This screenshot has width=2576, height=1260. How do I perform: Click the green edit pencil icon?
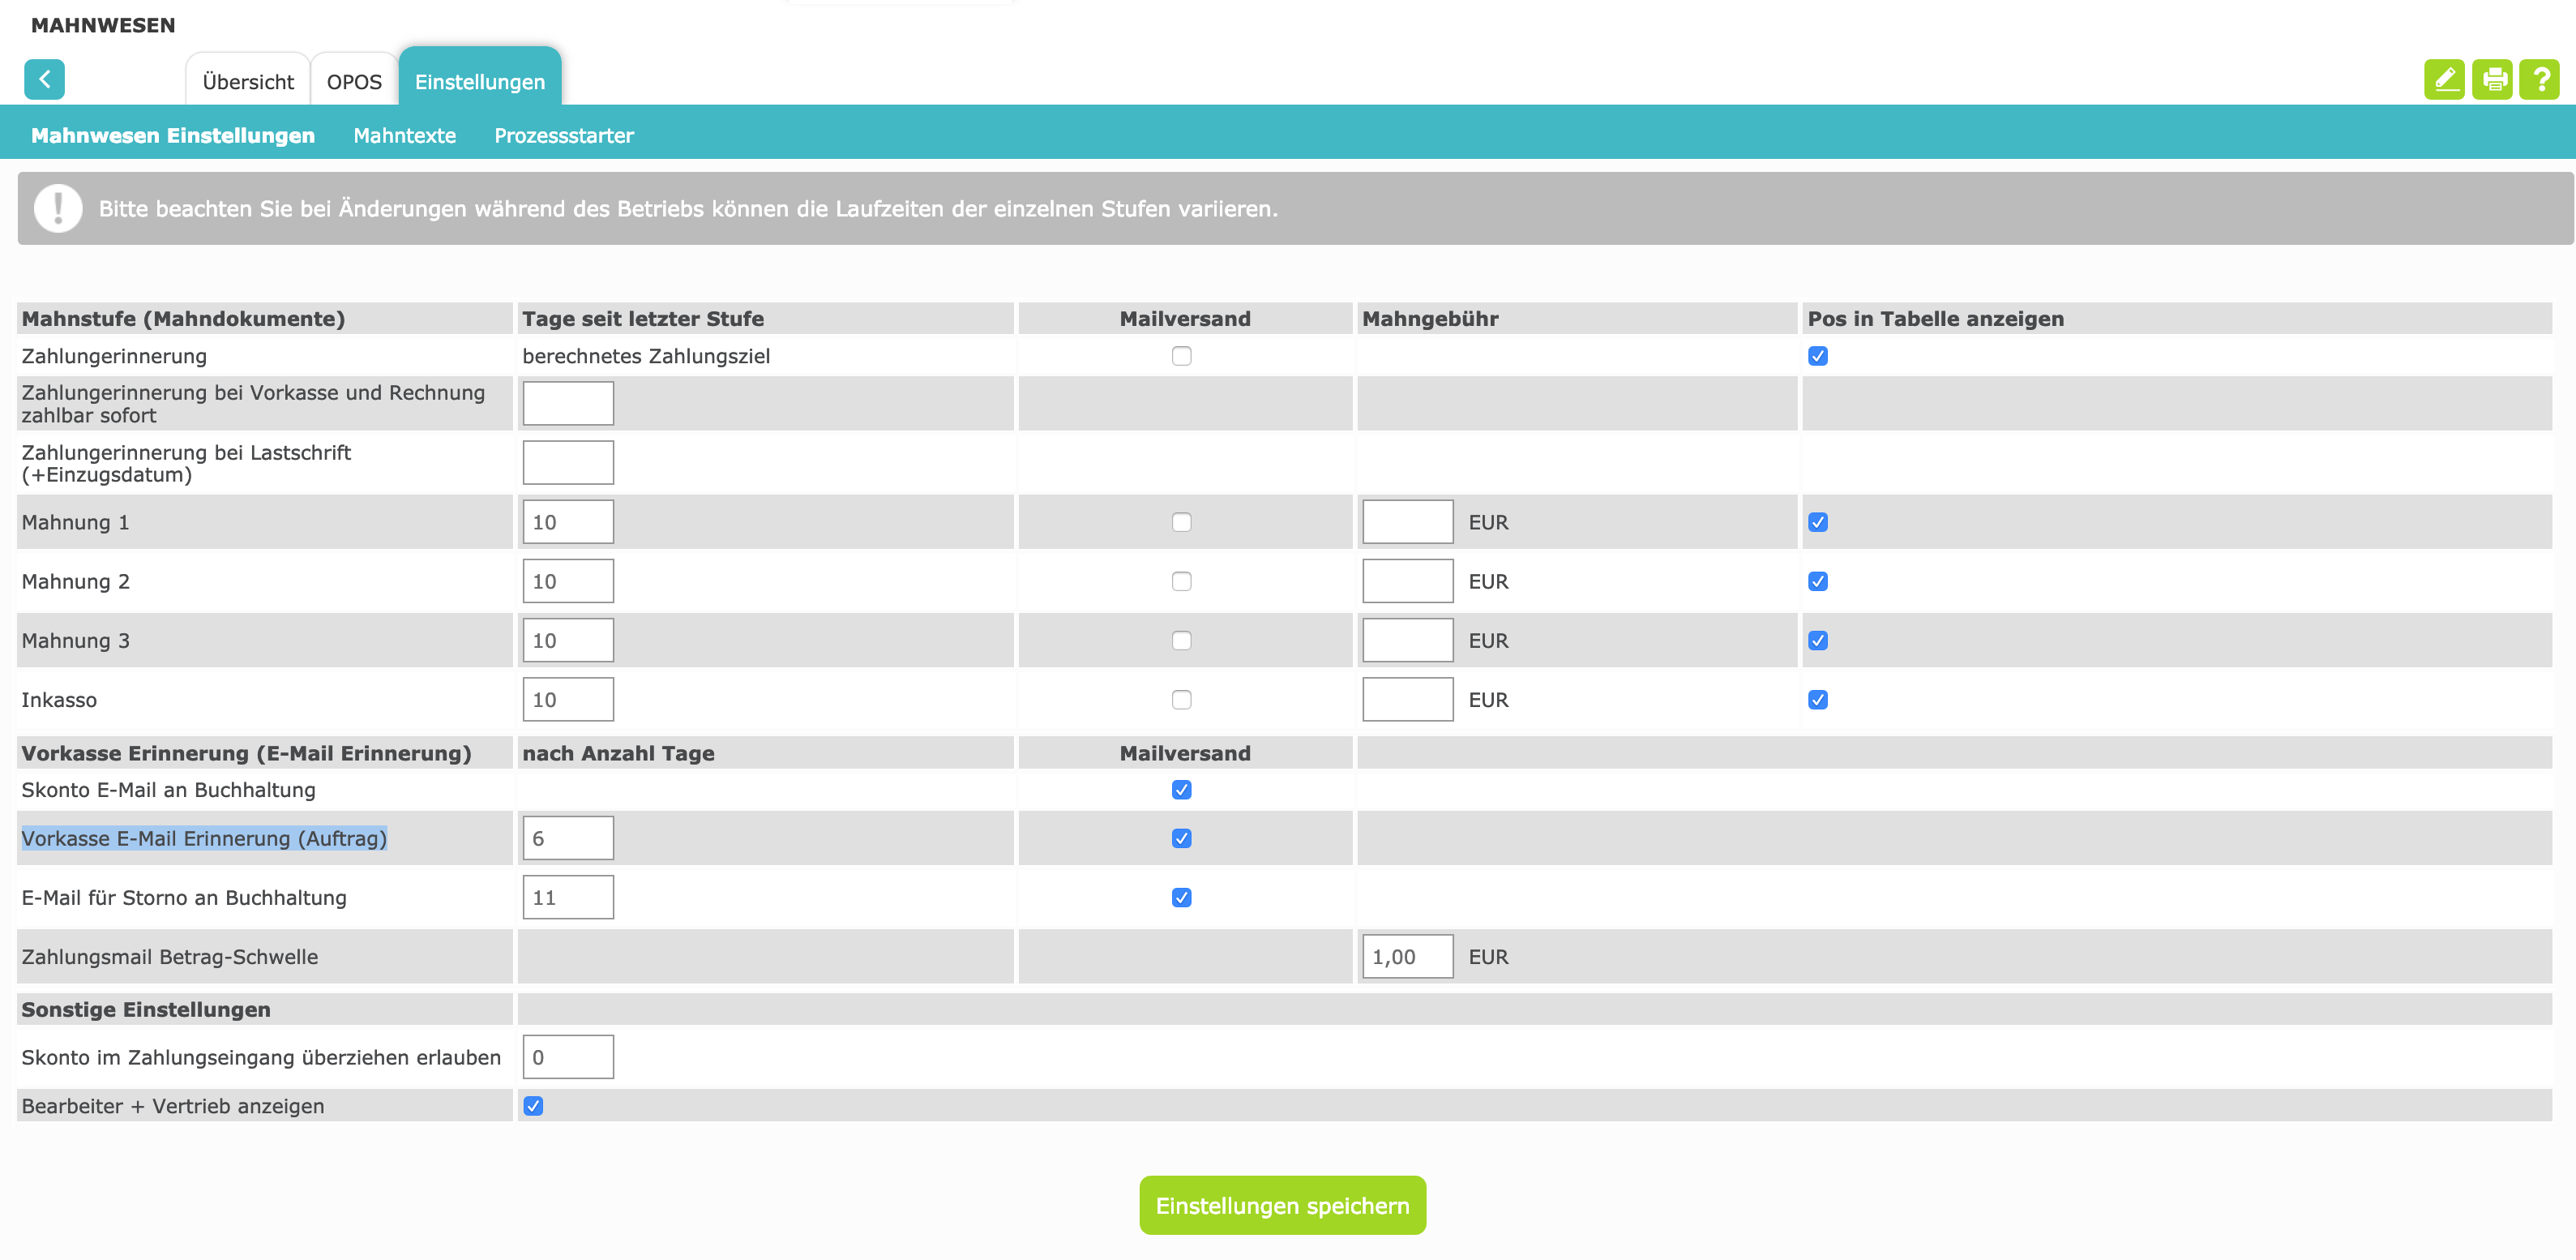click(x=2444, y=80)
